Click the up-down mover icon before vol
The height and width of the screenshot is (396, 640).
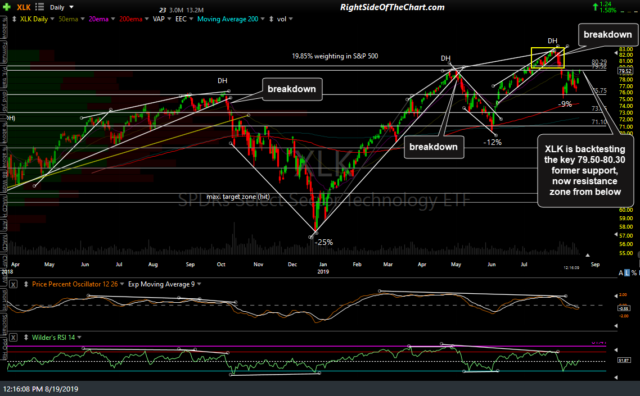point(271,19)
